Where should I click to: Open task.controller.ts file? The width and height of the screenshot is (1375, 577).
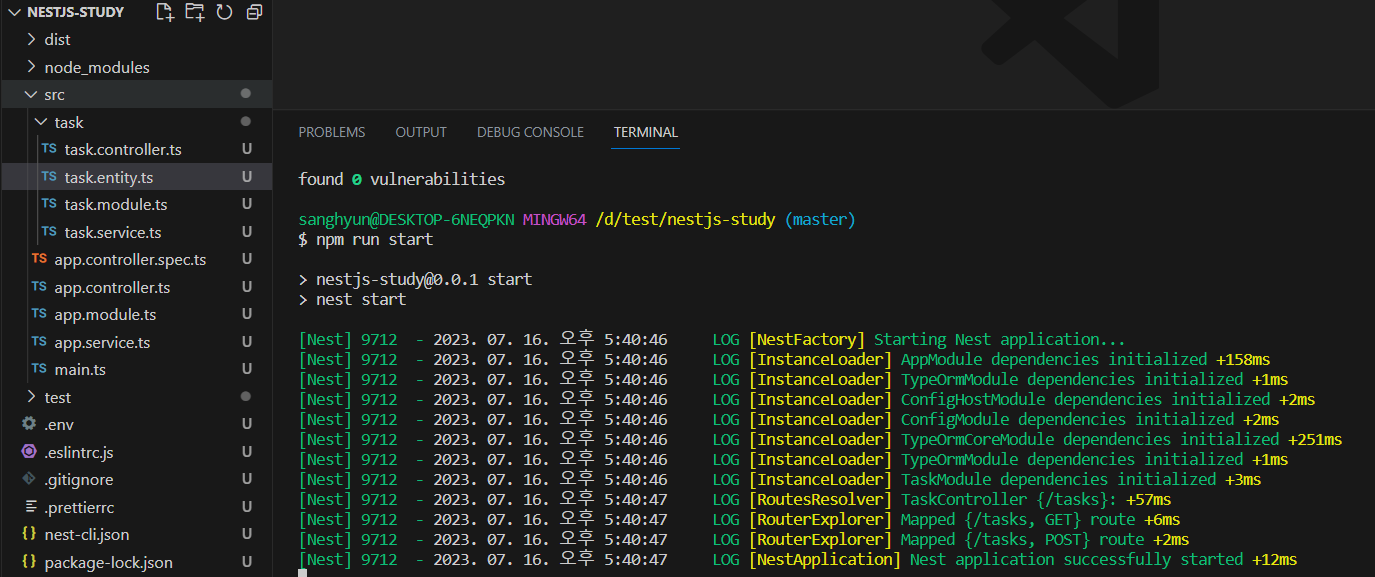[x=123, y=150]
